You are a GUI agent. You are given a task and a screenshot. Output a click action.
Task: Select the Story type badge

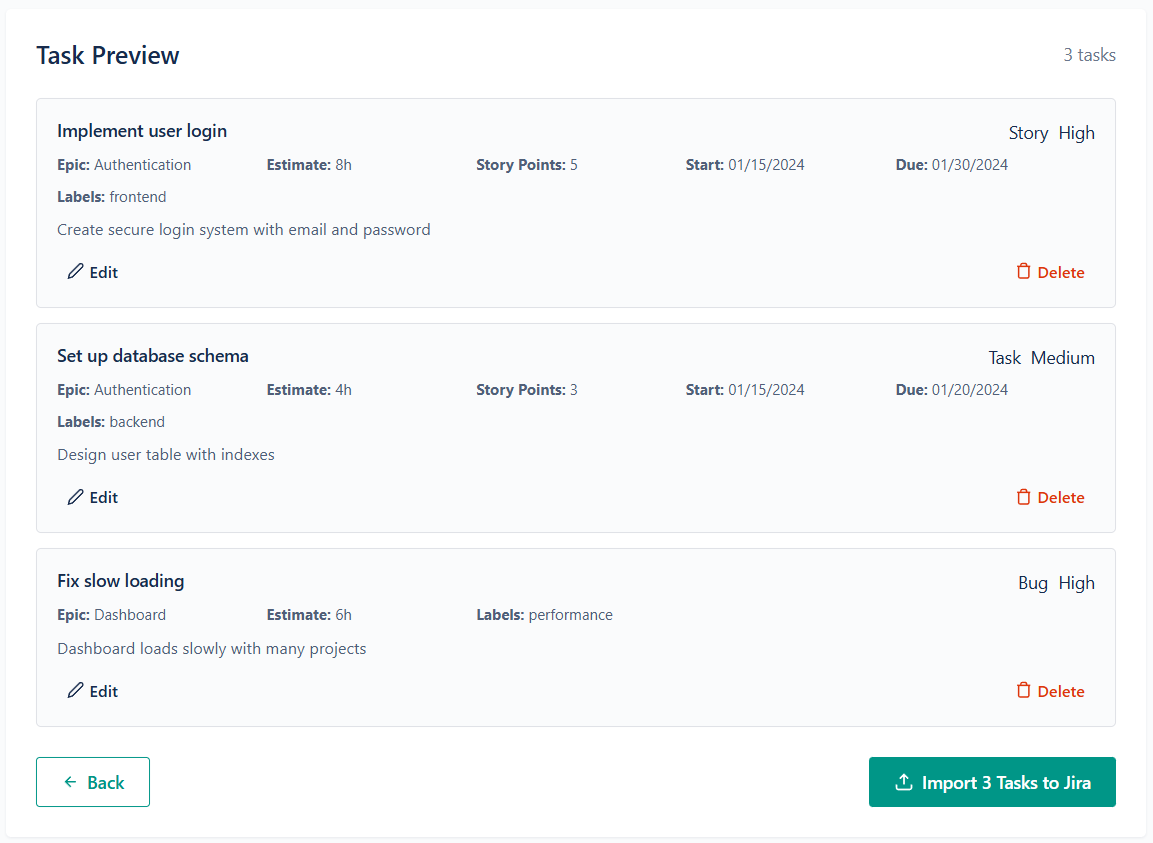[1028, 132]
